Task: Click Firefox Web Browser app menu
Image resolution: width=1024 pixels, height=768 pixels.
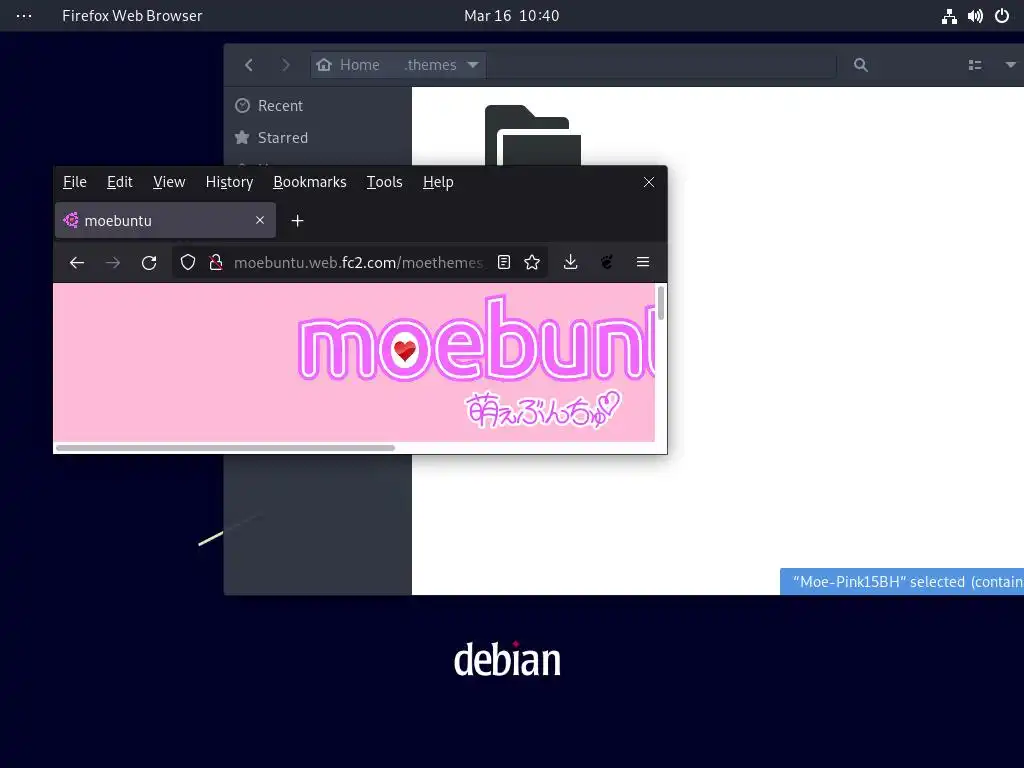Action: [x=132, y=16]
